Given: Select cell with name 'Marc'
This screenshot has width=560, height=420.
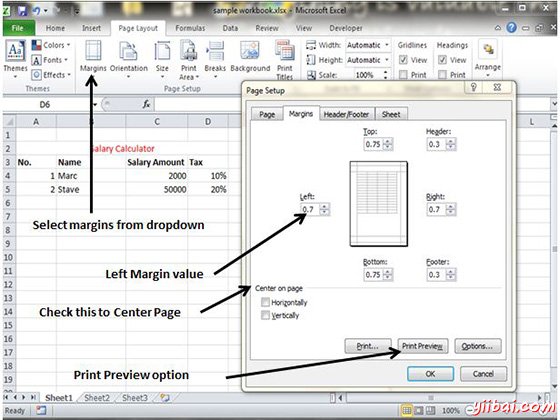Looking at the screenshot, I should (x=91, y=176).
